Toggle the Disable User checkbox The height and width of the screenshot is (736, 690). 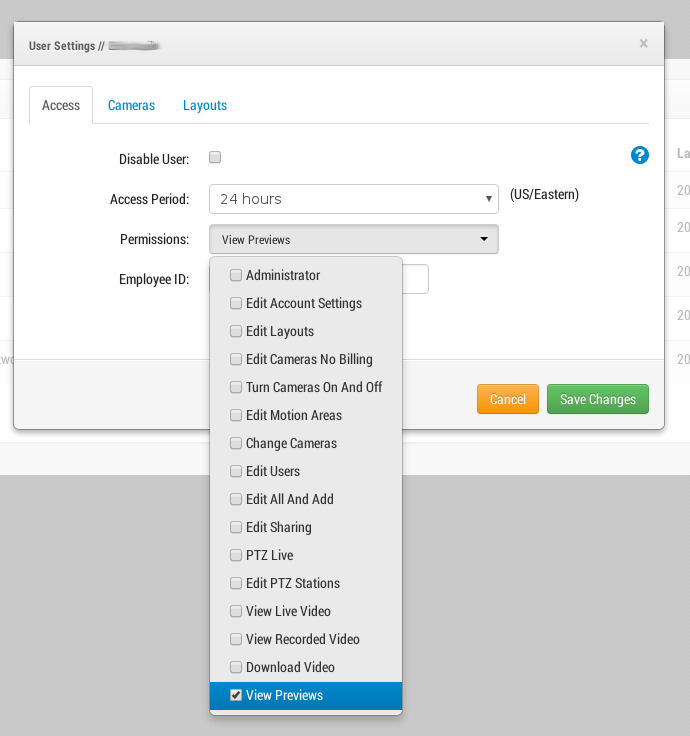click(215, 157)
